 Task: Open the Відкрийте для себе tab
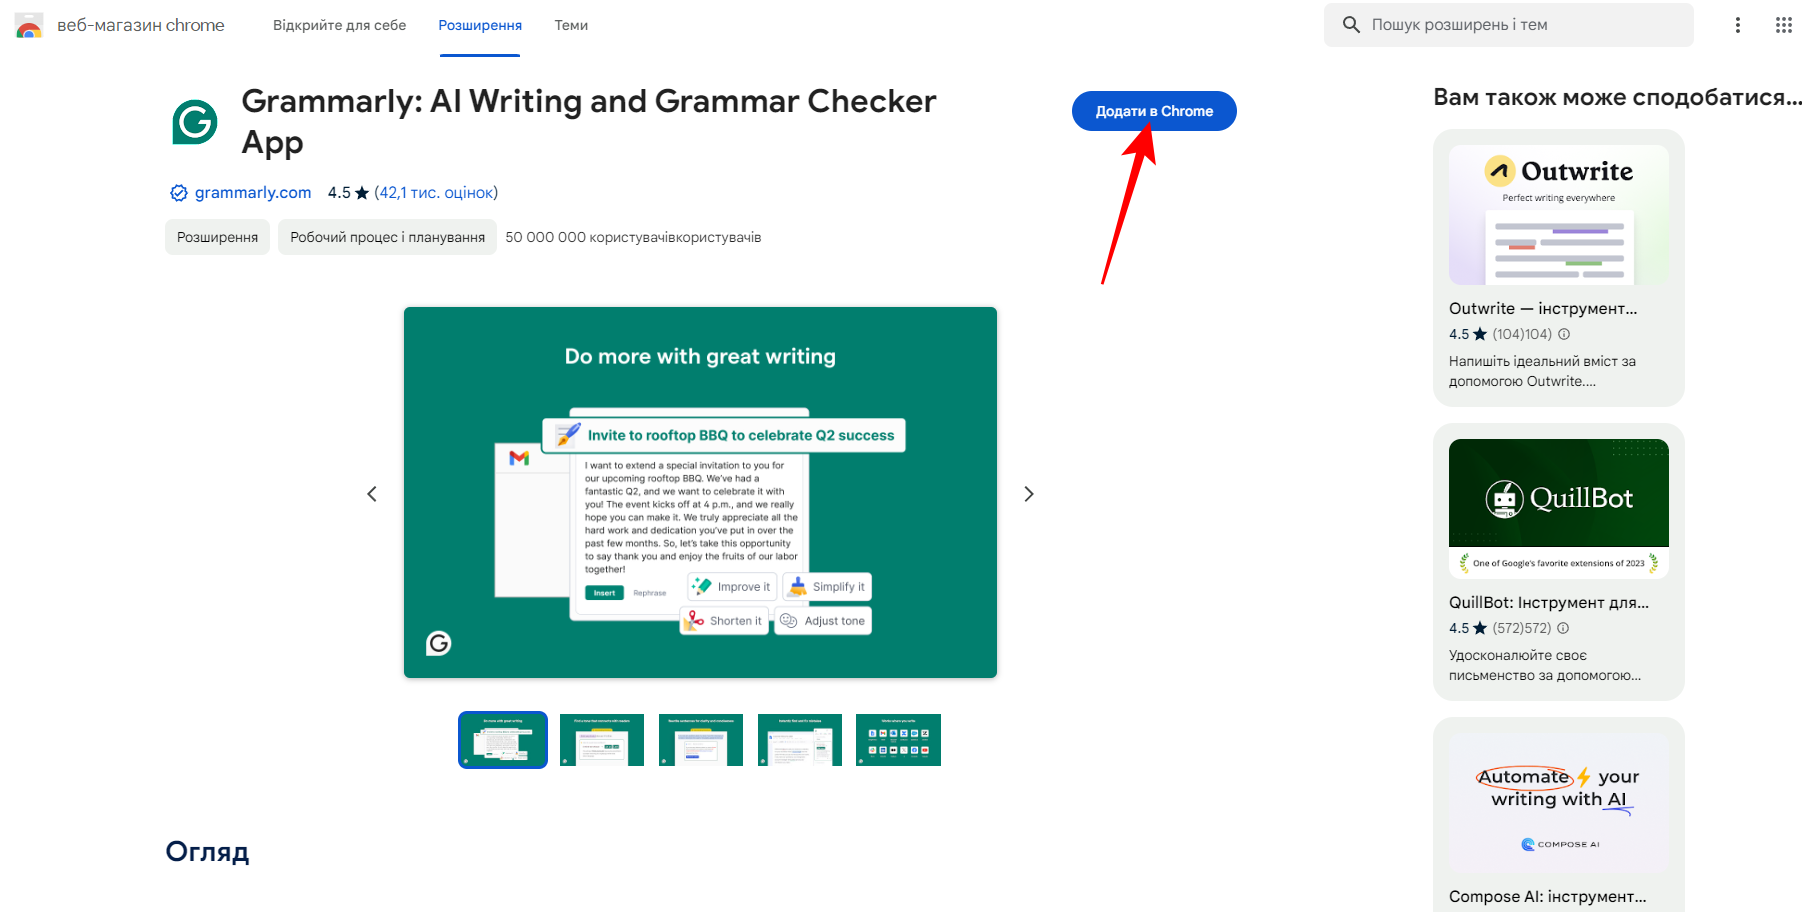[x=339, y=25]
